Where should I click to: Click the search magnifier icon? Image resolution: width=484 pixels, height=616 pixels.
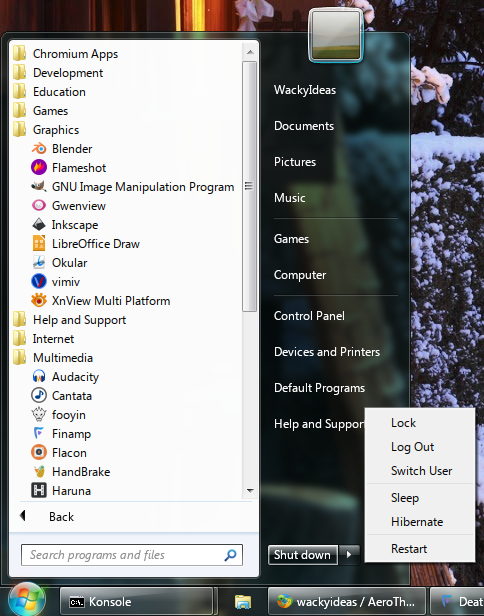point(230,555)
